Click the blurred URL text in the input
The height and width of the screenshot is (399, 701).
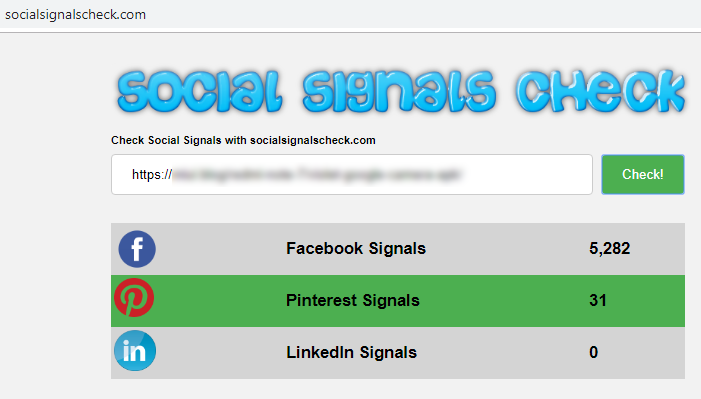click(x=317, y=174)
